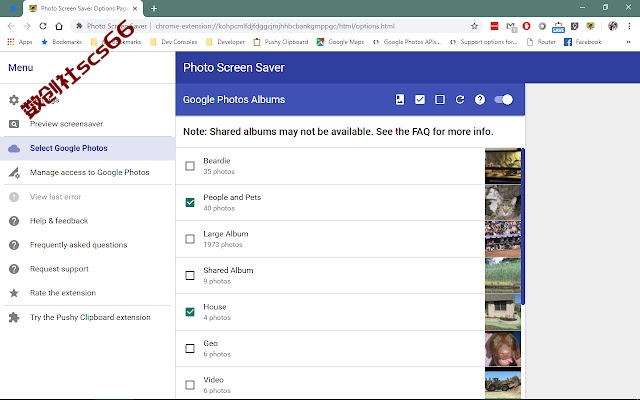Open the Dev Consoles bookmark folder
This screenshot has width=640, height=400.
tap(174, 42)
